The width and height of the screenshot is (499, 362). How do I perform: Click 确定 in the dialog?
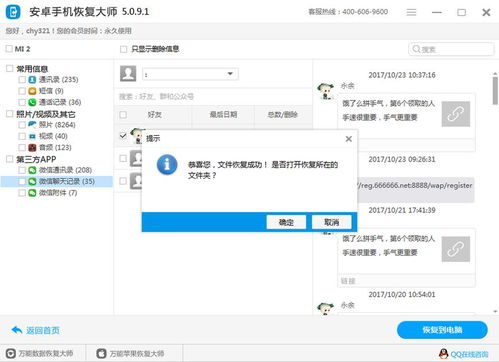(x=286, y=222)
